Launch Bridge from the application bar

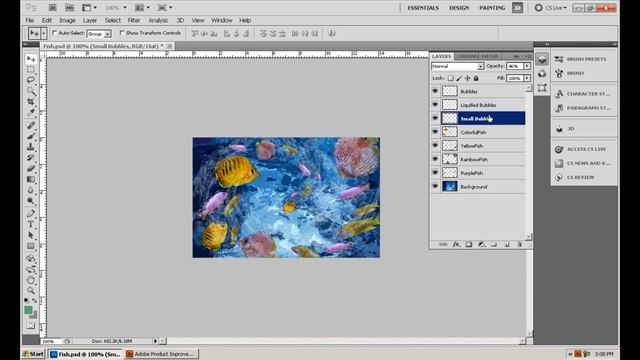[52, 7]
